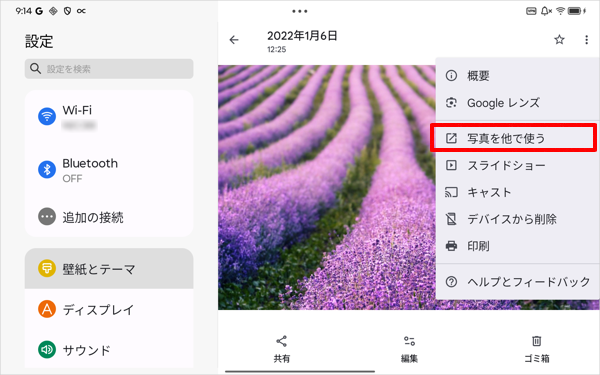Open 概要 info menu entry

pyautogui.click(x=517, y=75)
